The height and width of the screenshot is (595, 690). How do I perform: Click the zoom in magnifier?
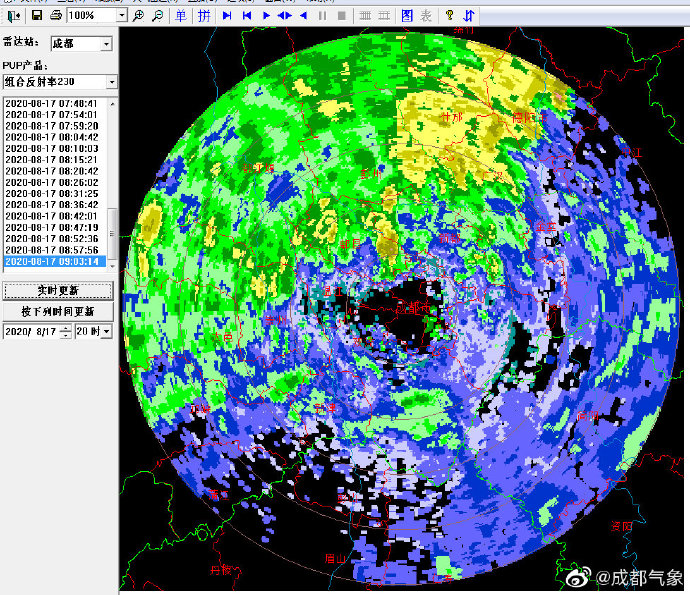[138, 16]
